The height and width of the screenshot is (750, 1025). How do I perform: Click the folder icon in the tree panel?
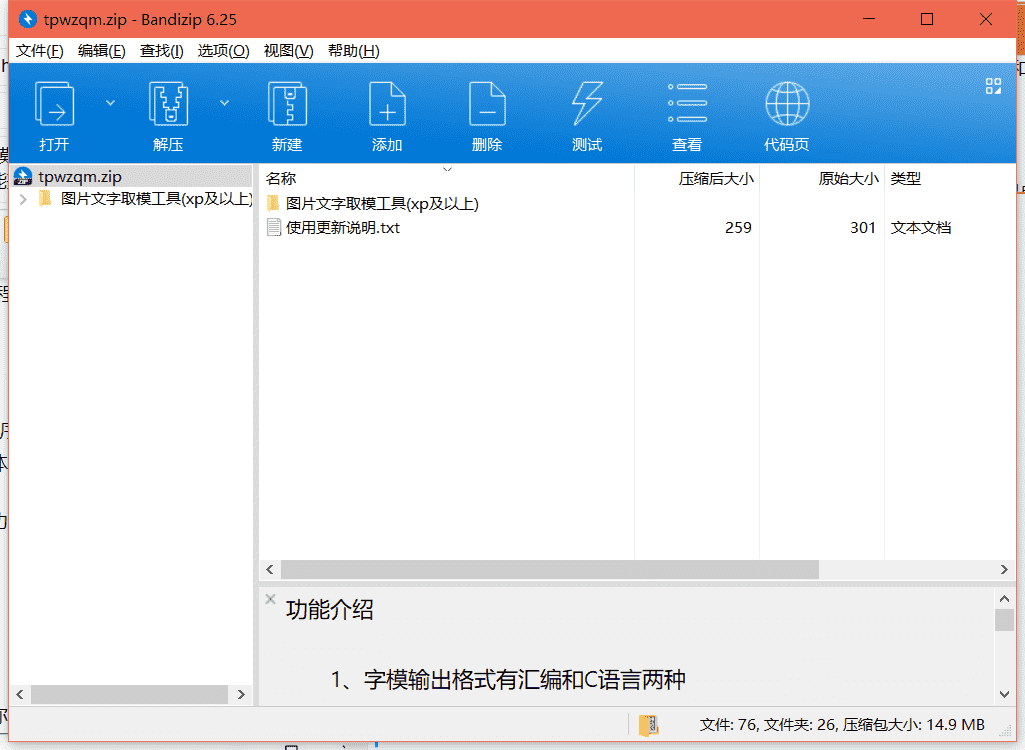coord(45,198)
